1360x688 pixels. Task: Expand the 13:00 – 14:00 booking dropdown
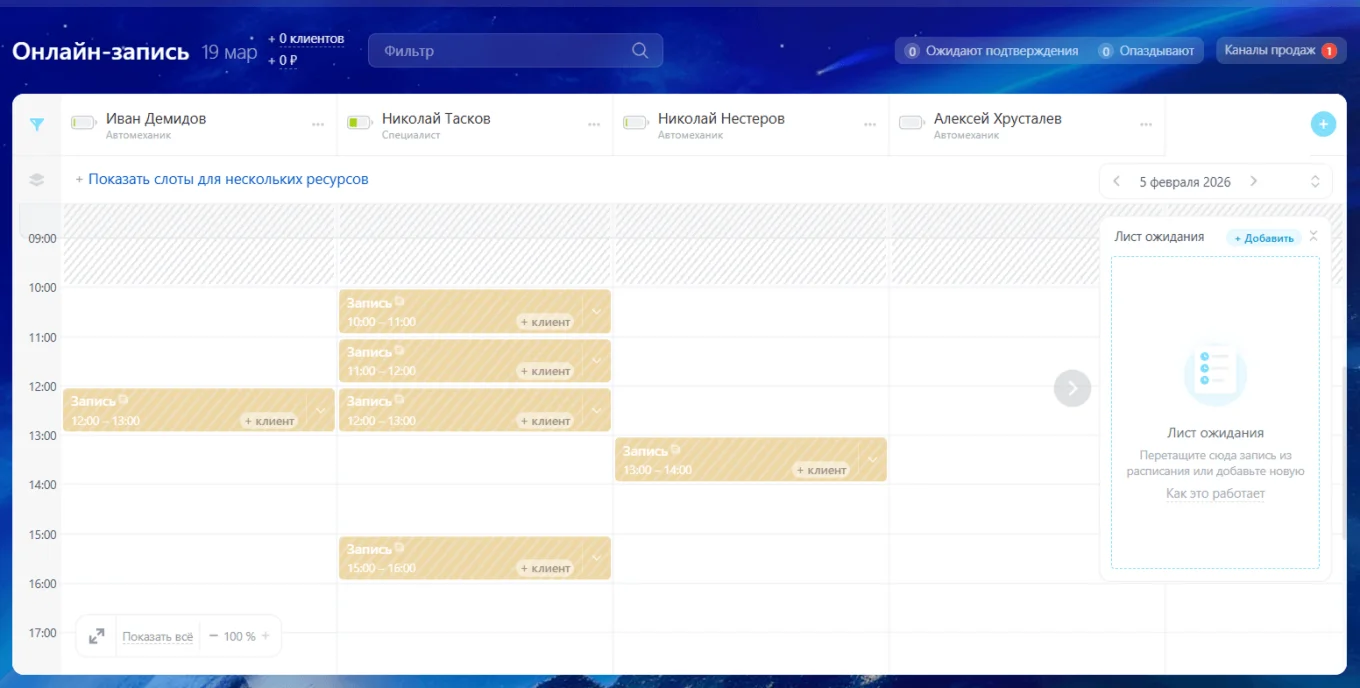(873, 459)
